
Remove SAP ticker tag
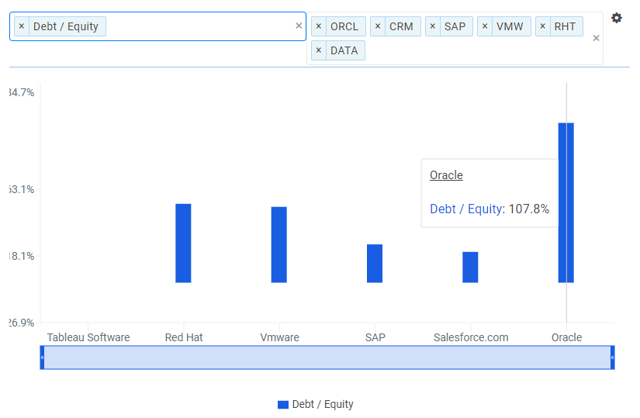(433, 27)
